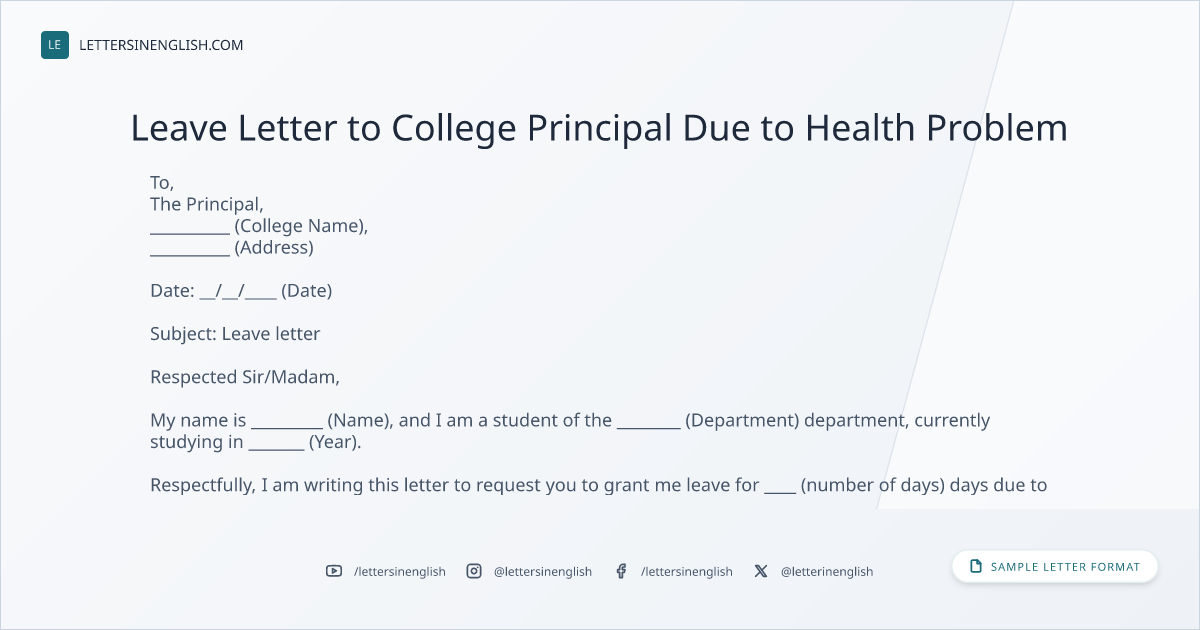The width and height of the screenshot is (1200, 630).
Task: Click the Date blank placeholder
Action: pos(238,291)
